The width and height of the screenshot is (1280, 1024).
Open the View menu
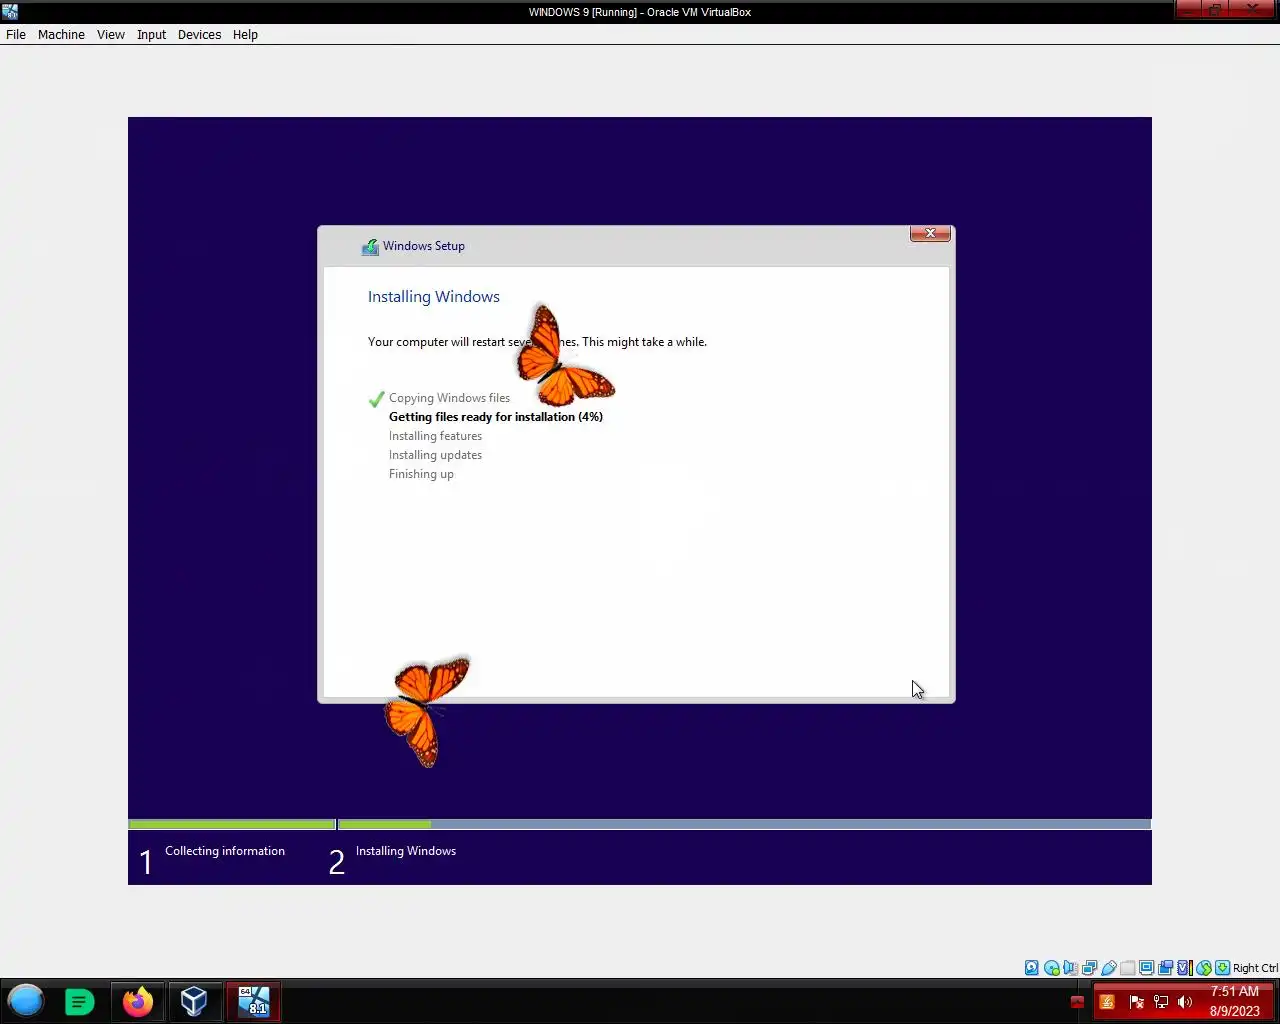(110, 34)
